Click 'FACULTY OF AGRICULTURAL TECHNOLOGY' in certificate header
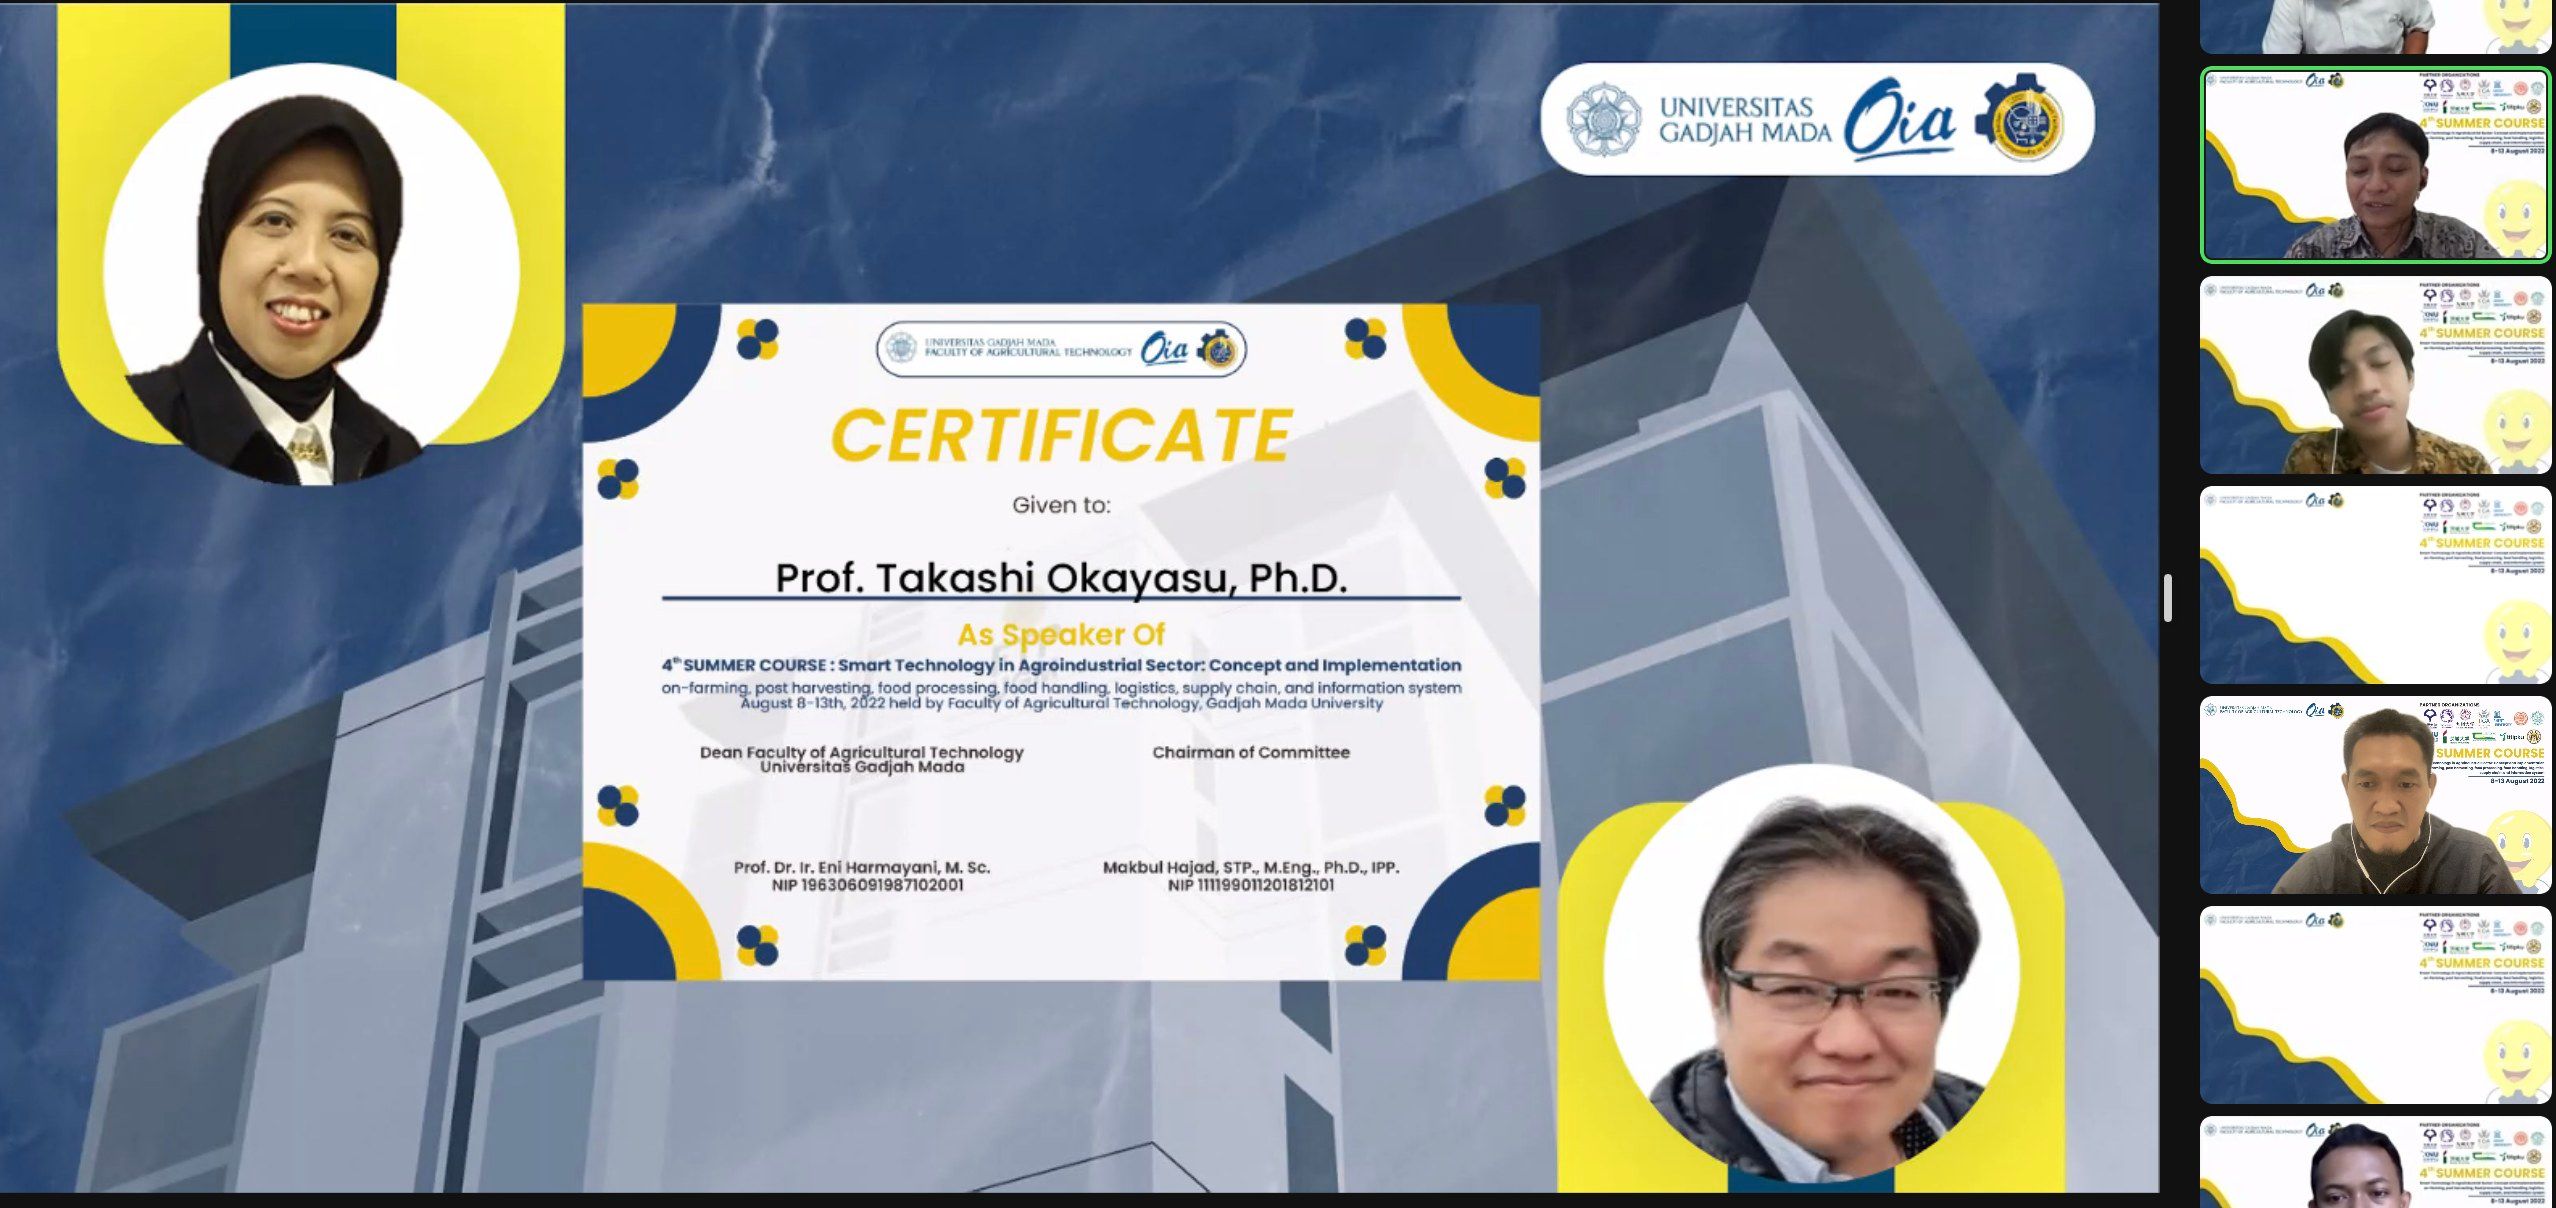Viewport: 2556px width, 1208px height. (x=1028, y=352)
